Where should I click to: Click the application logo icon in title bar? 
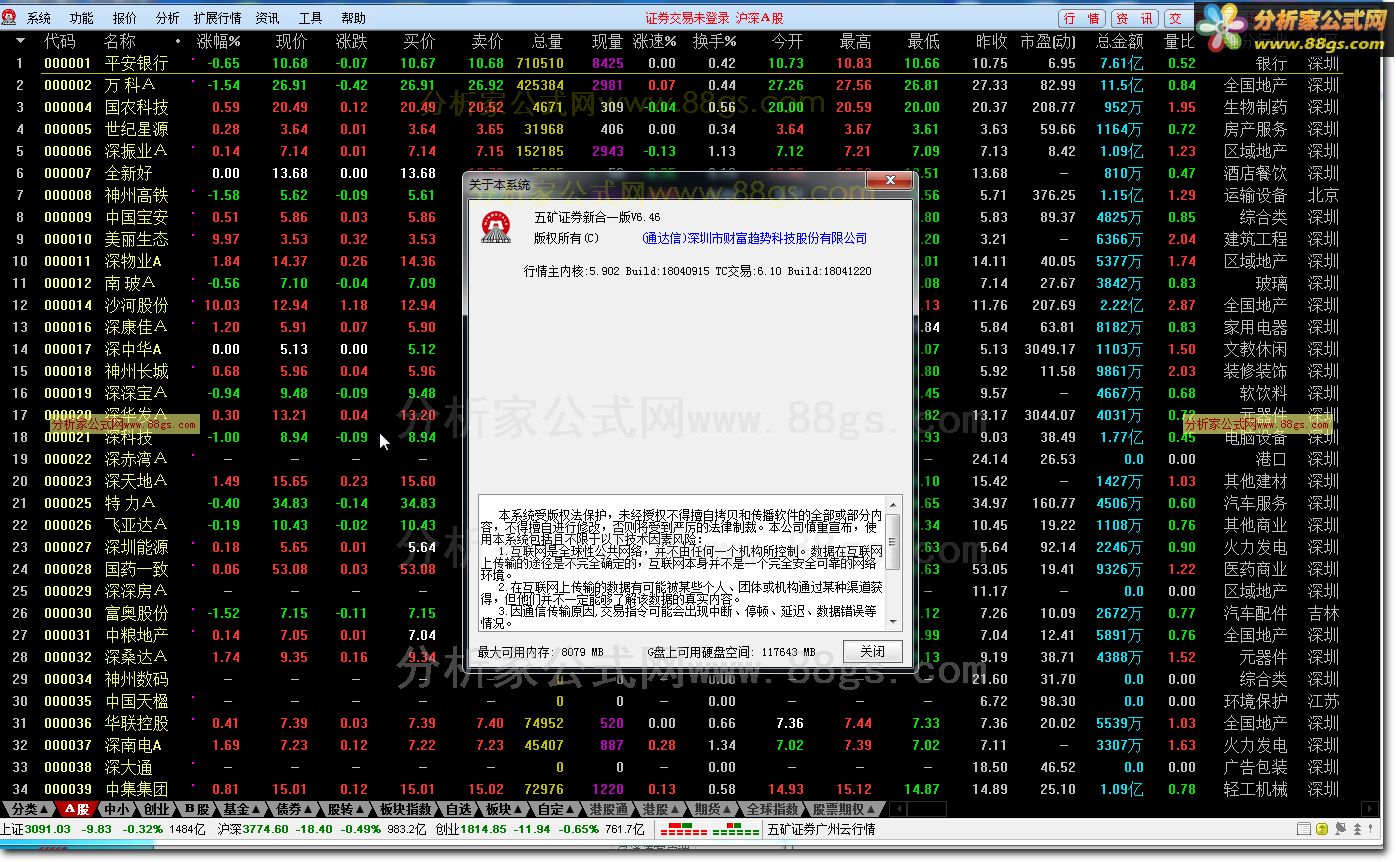tap(10, 18)
